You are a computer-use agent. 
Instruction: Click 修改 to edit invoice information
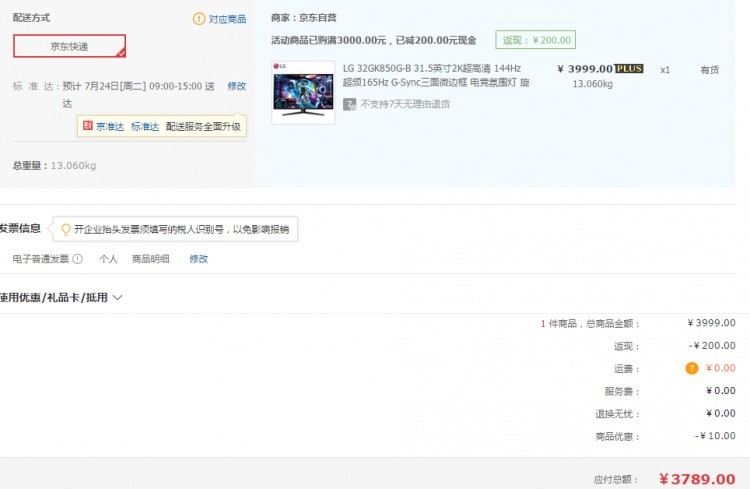coord(199,259)
